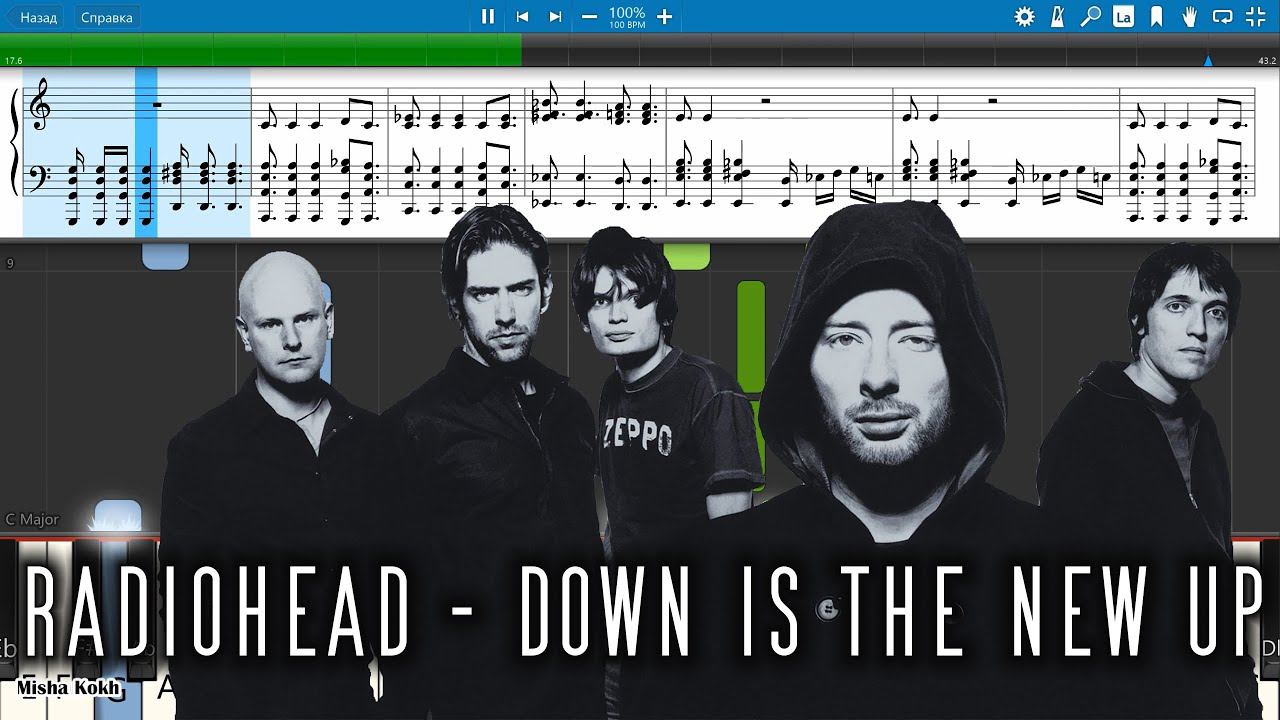1280x720 pixels.
Task: Pause playback with the pause button
Action: pos(488,16)
